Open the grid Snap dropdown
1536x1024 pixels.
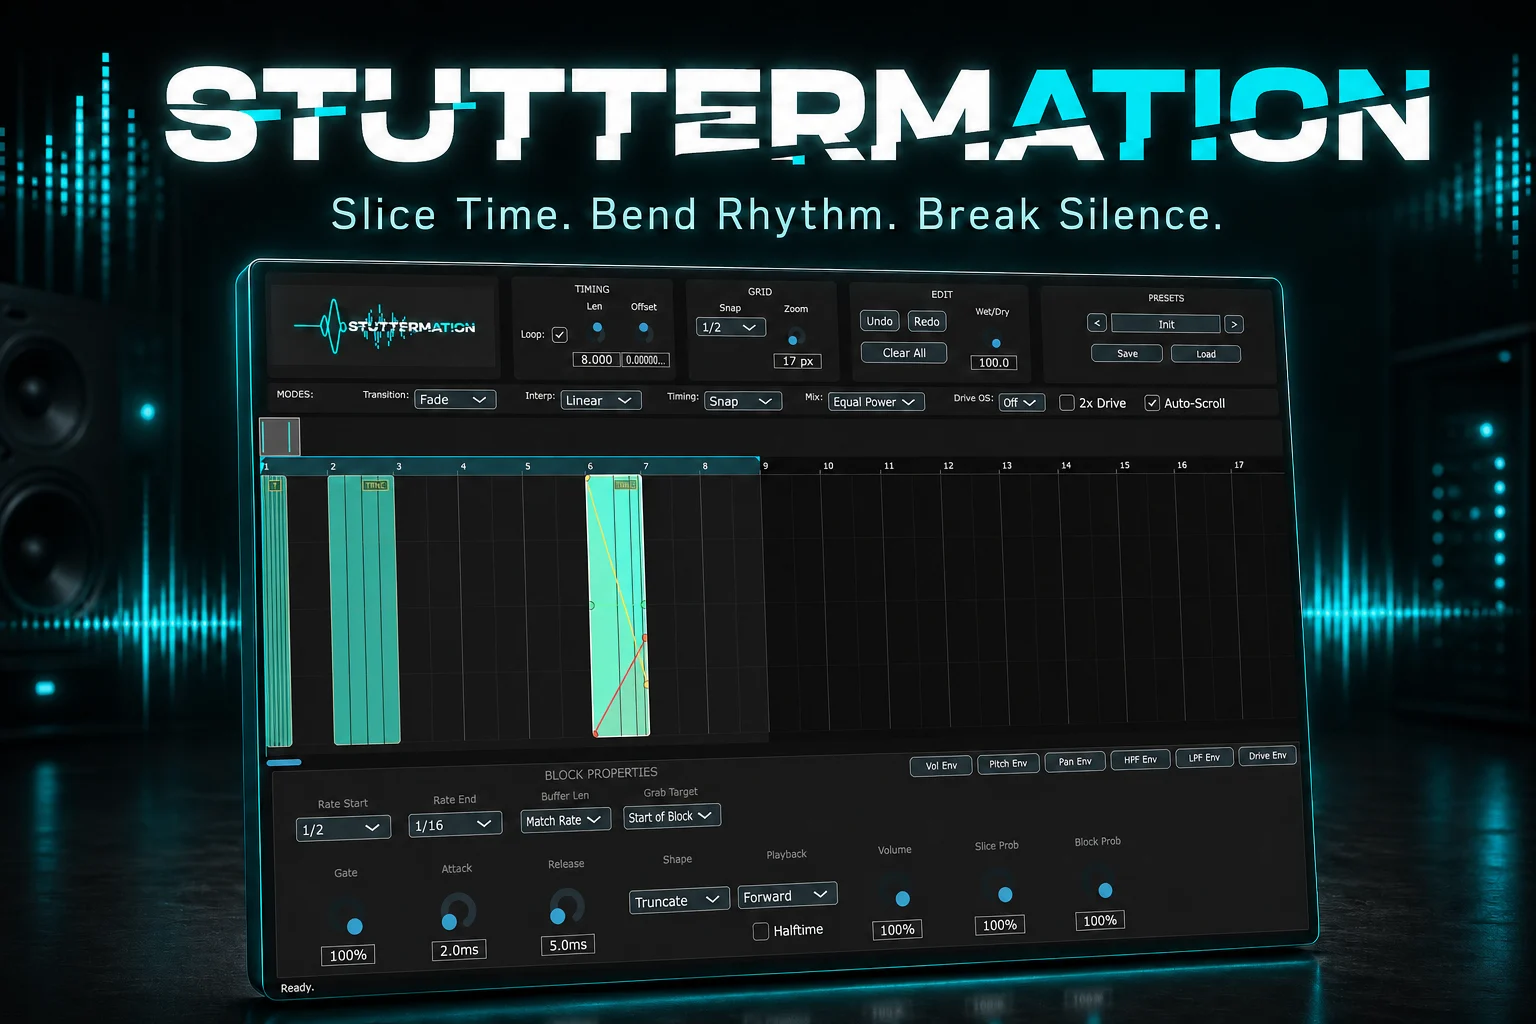click(x=731, y=327)
